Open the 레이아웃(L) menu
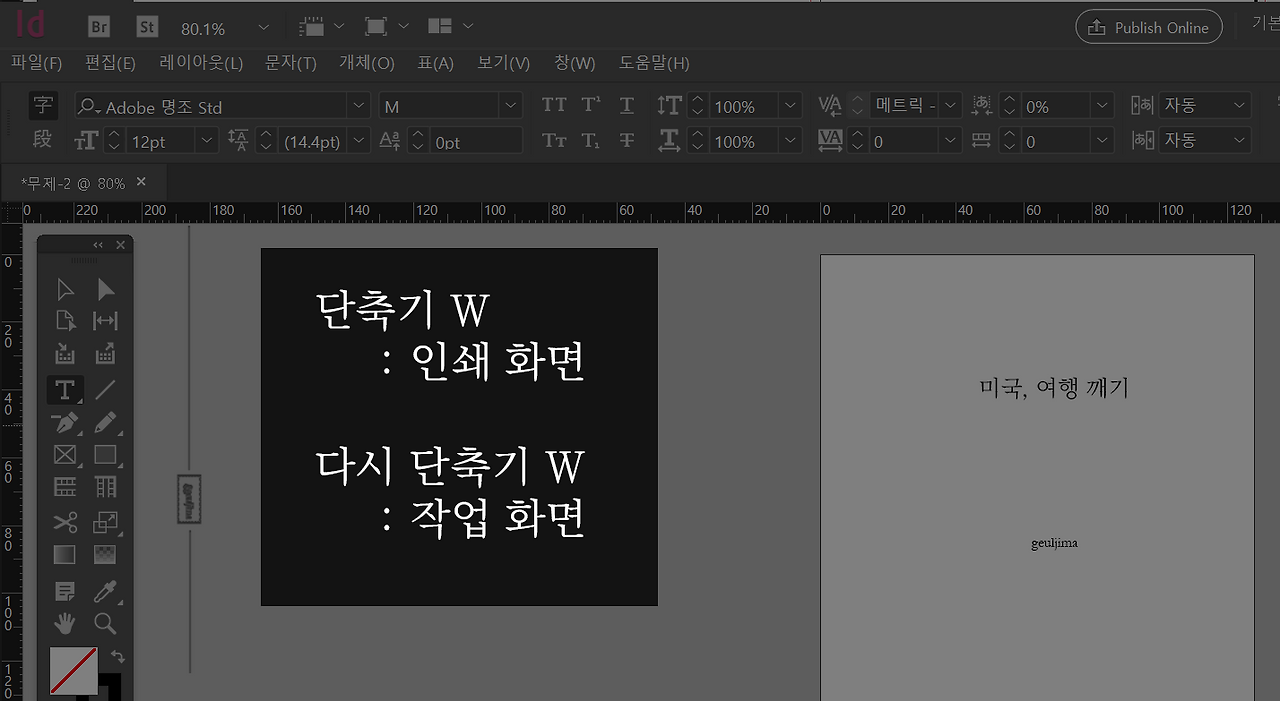 (x=201, y=63)
